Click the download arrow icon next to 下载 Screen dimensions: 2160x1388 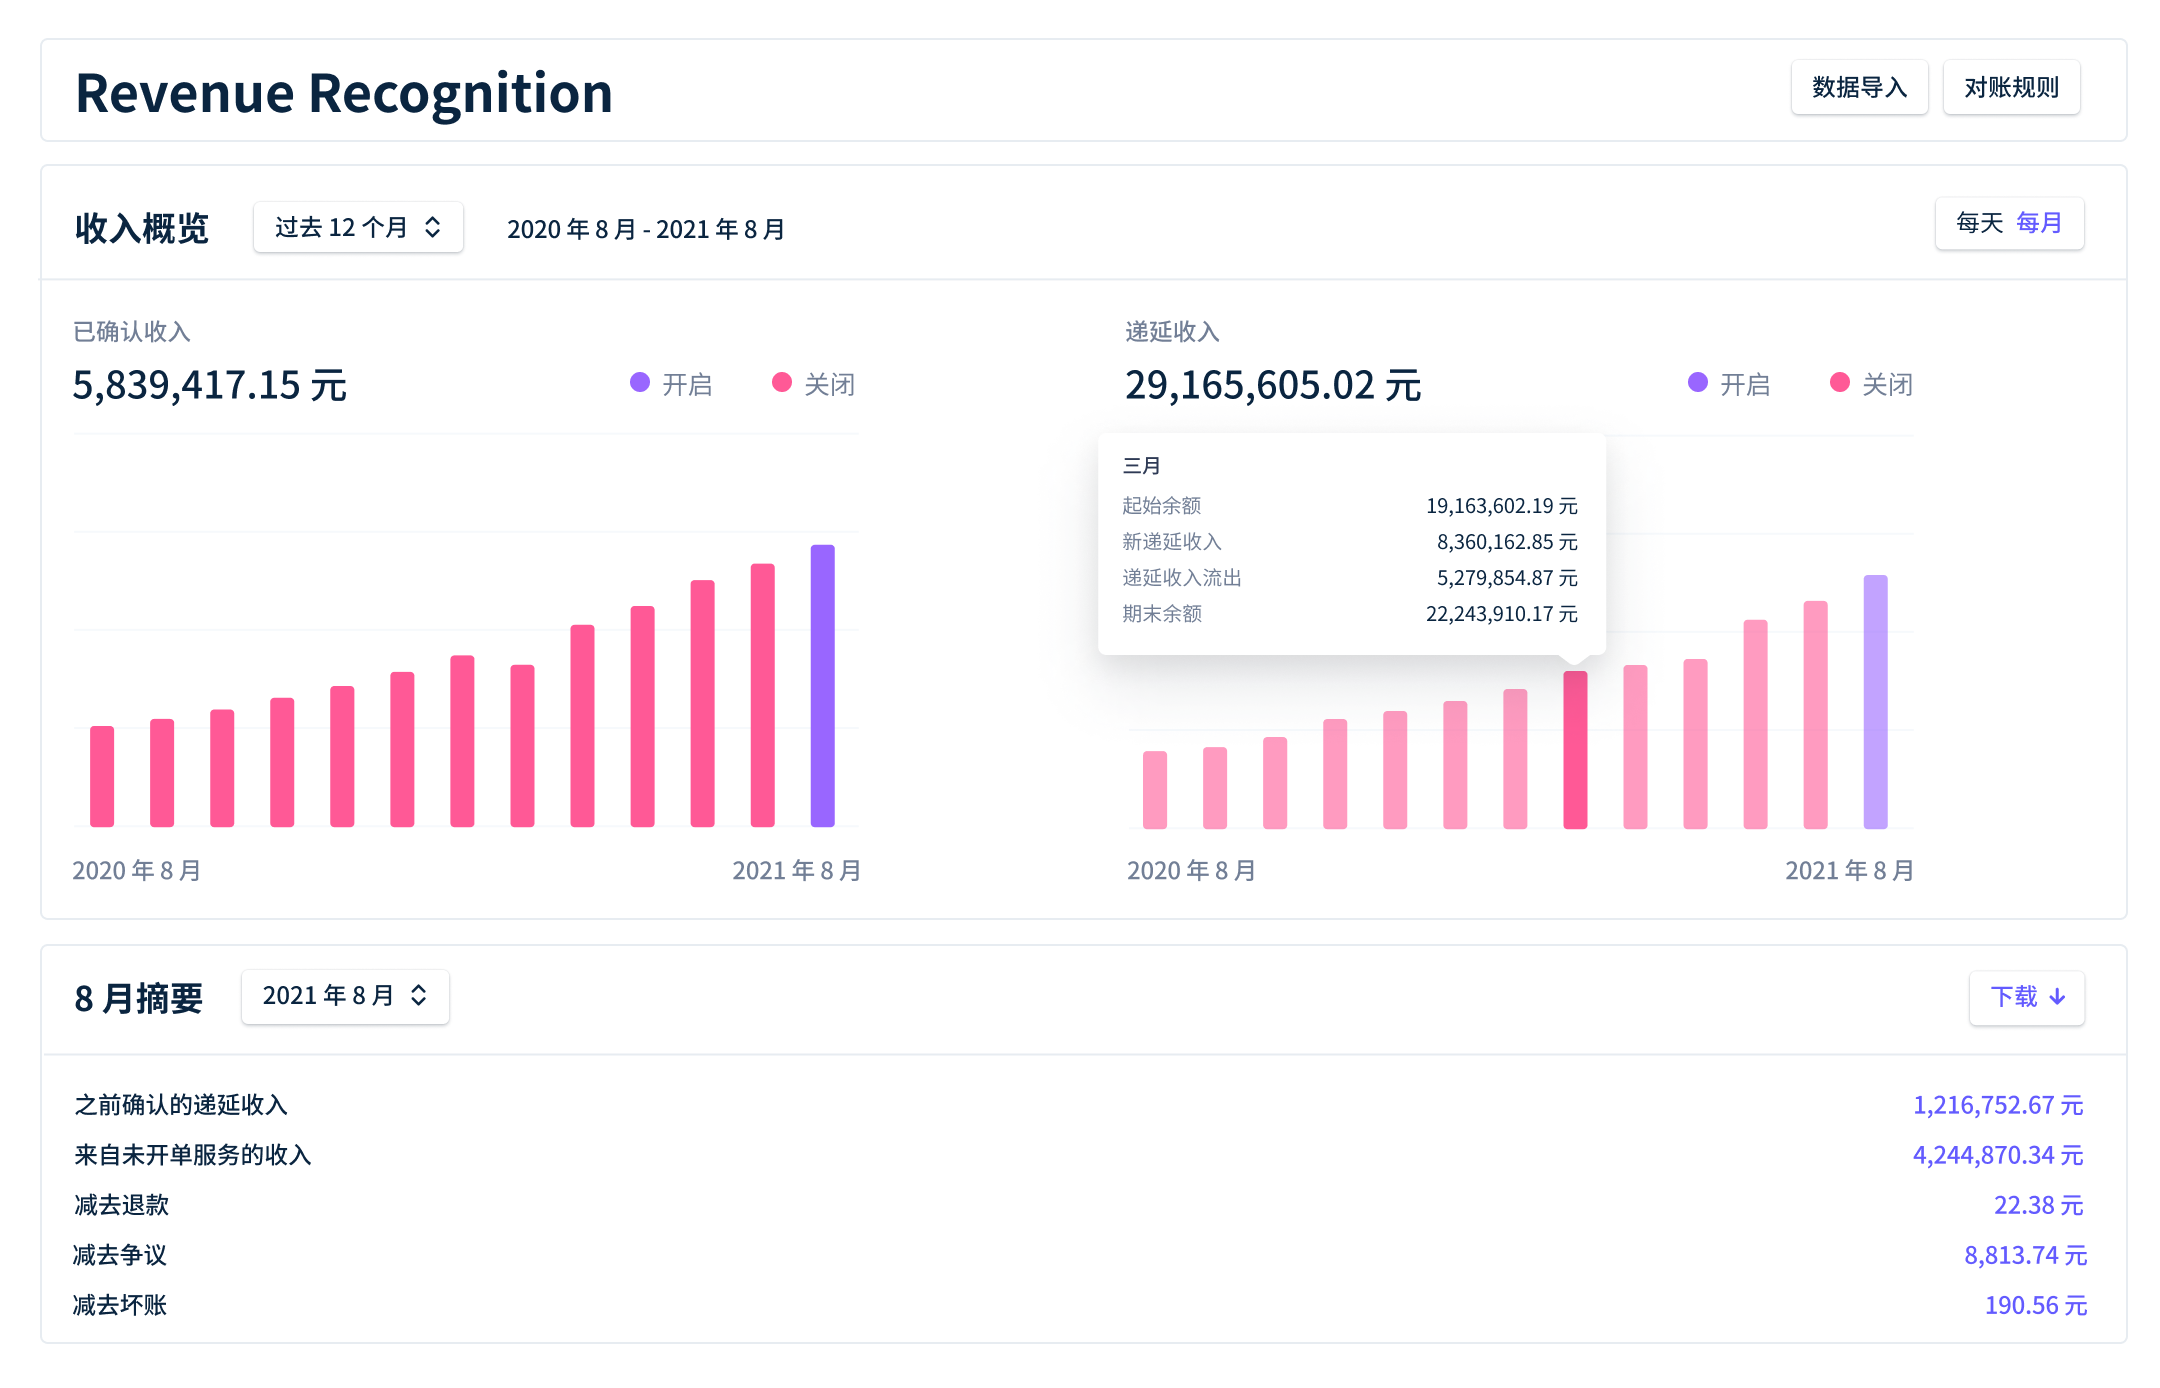[2057, 997]
